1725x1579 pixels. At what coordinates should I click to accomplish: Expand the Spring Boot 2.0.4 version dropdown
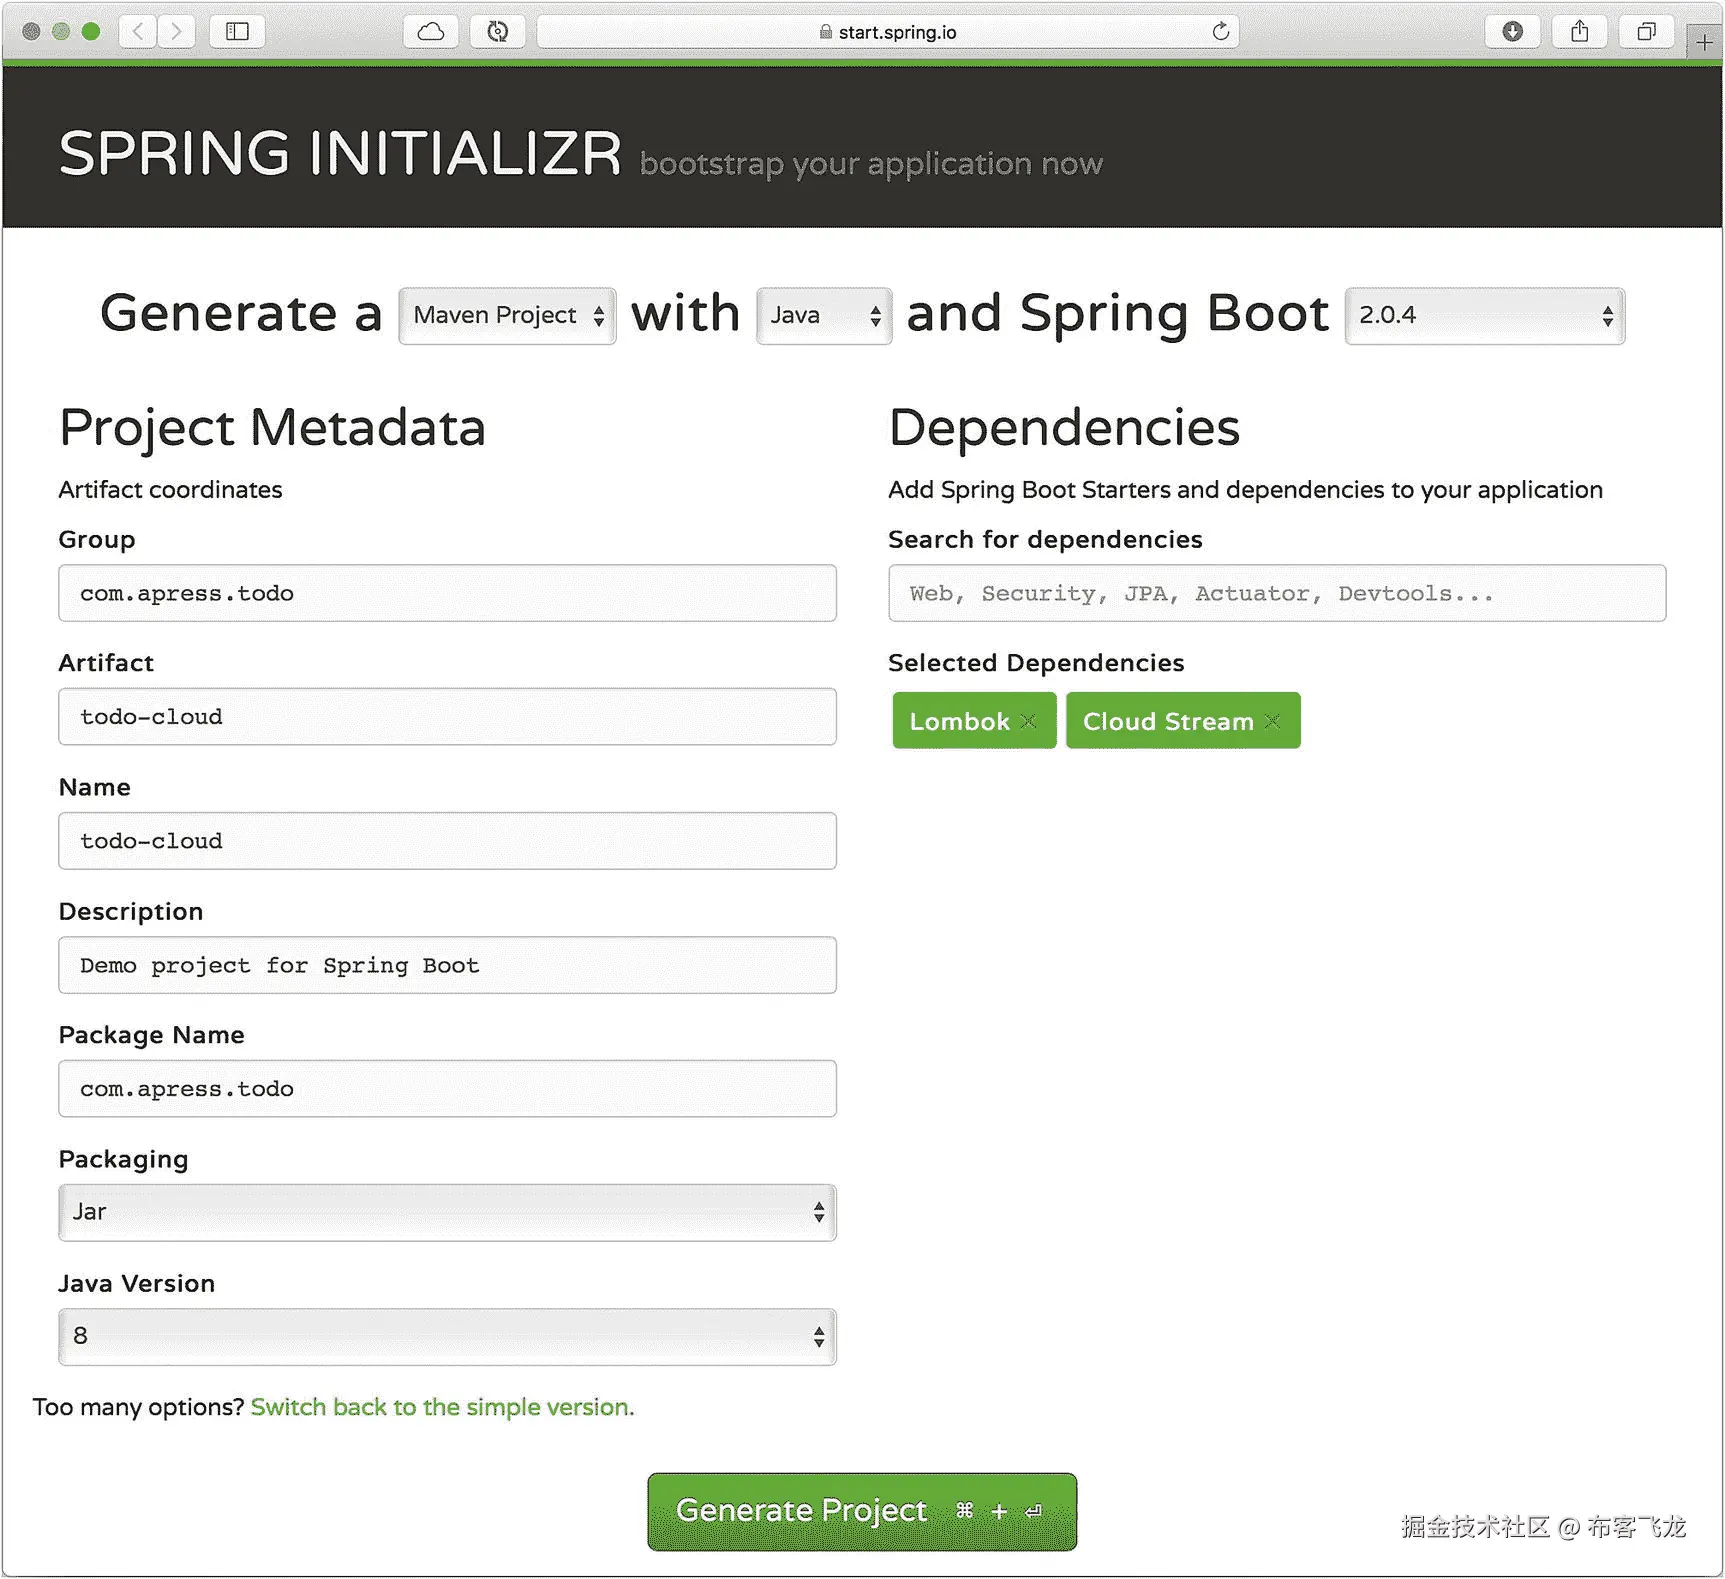[x=1484, y=316]
